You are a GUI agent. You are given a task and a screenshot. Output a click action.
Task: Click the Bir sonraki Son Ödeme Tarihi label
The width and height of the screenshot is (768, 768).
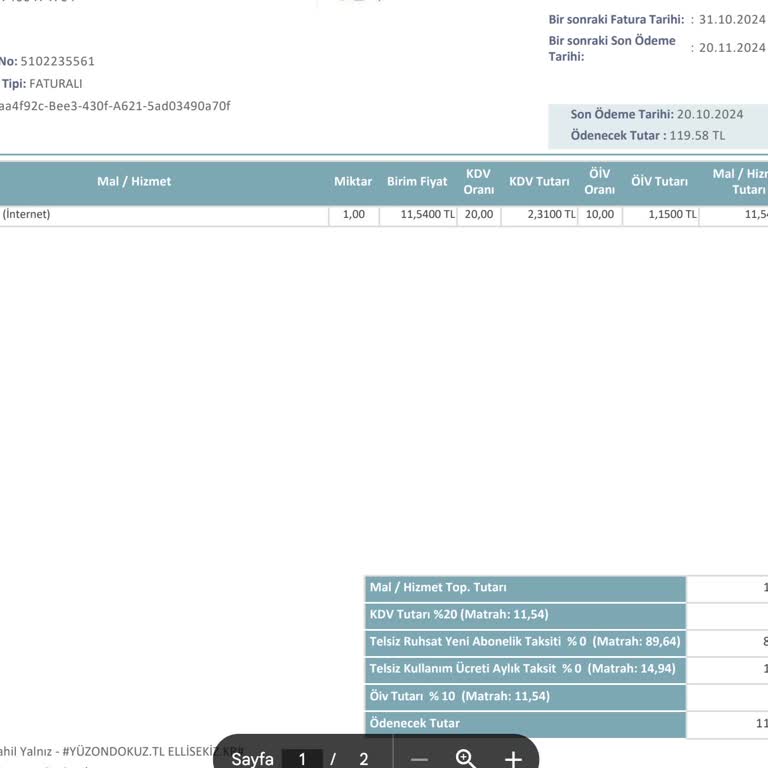(x=612, y=48)
